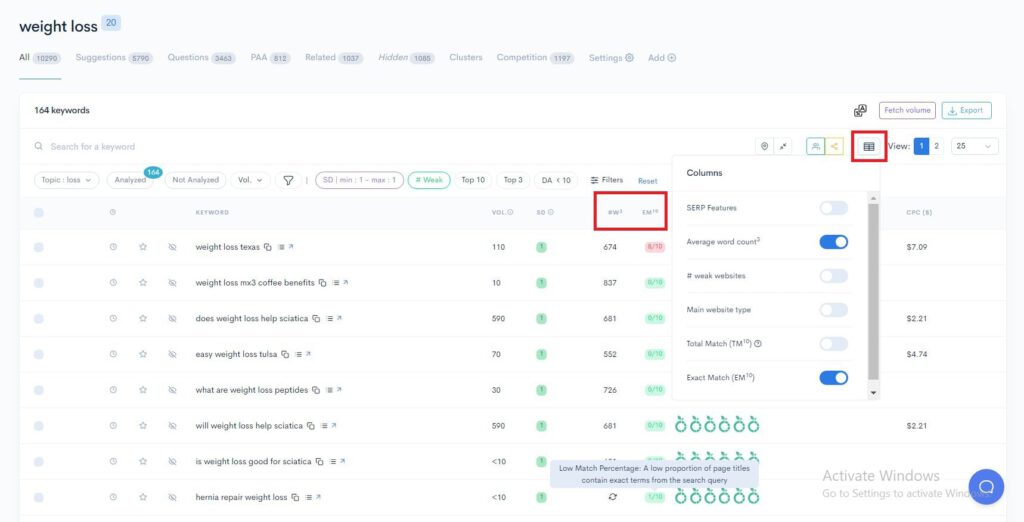The image size is (1024, 522).
Task: Open the Filters panel
Action: (607, 180)
